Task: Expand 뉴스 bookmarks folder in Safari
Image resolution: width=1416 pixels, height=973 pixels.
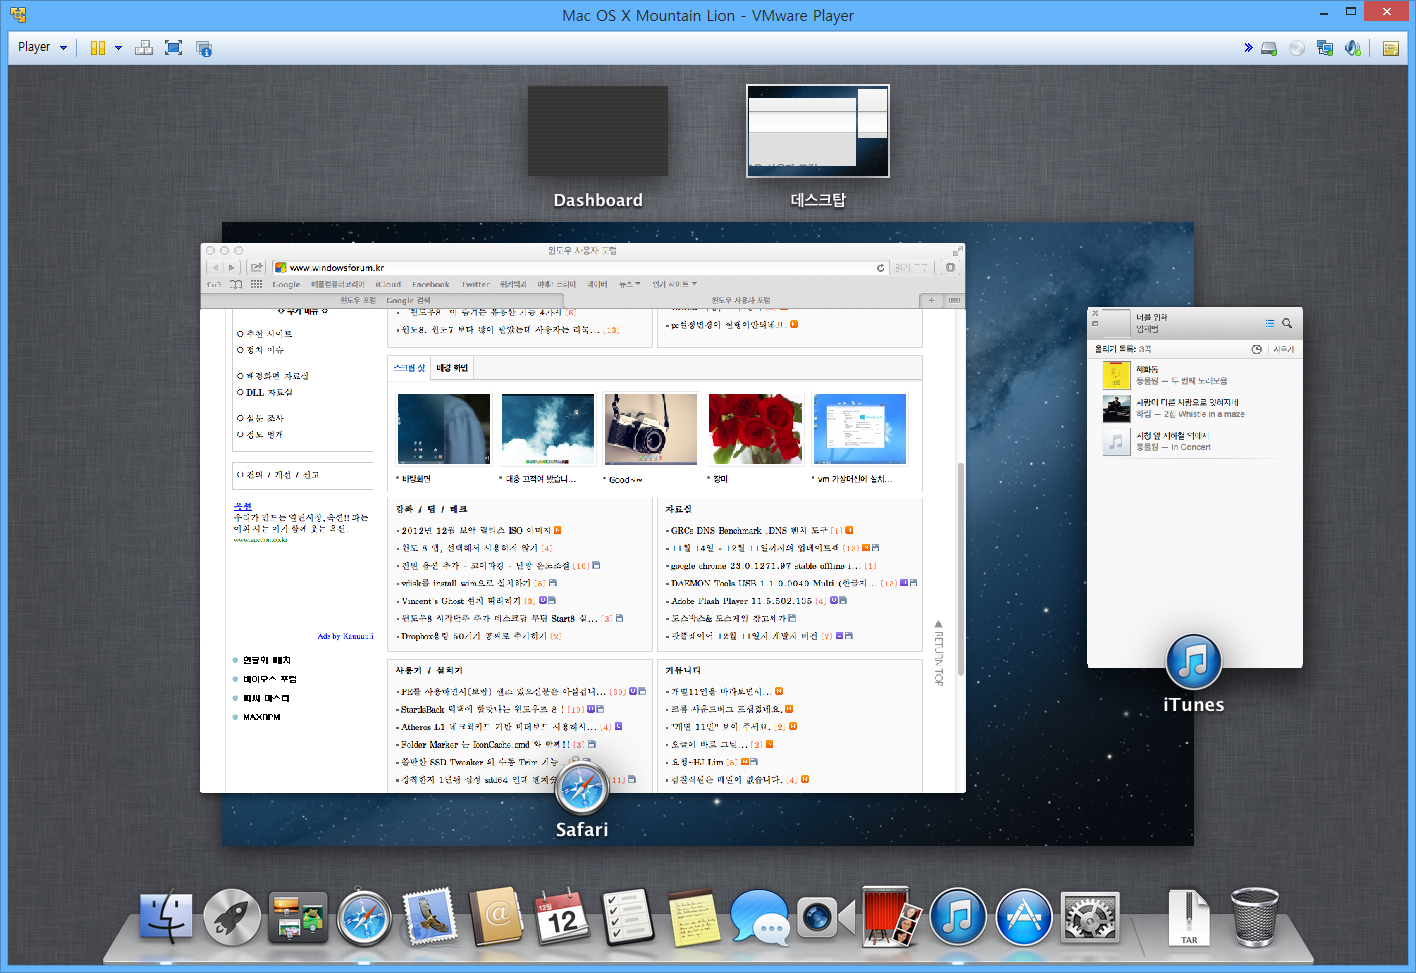Action: pos(629,284)
